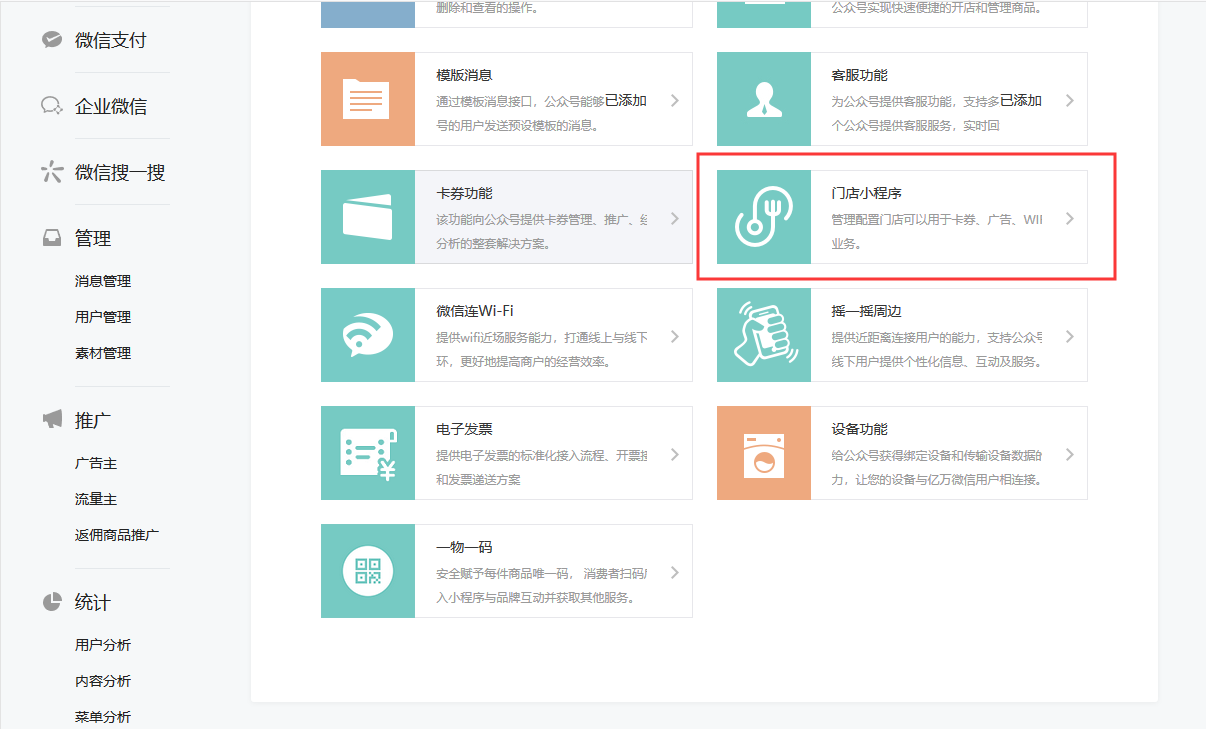
Task: Open 返佣商品推广 in sidebar
Action: coord(117,535)
